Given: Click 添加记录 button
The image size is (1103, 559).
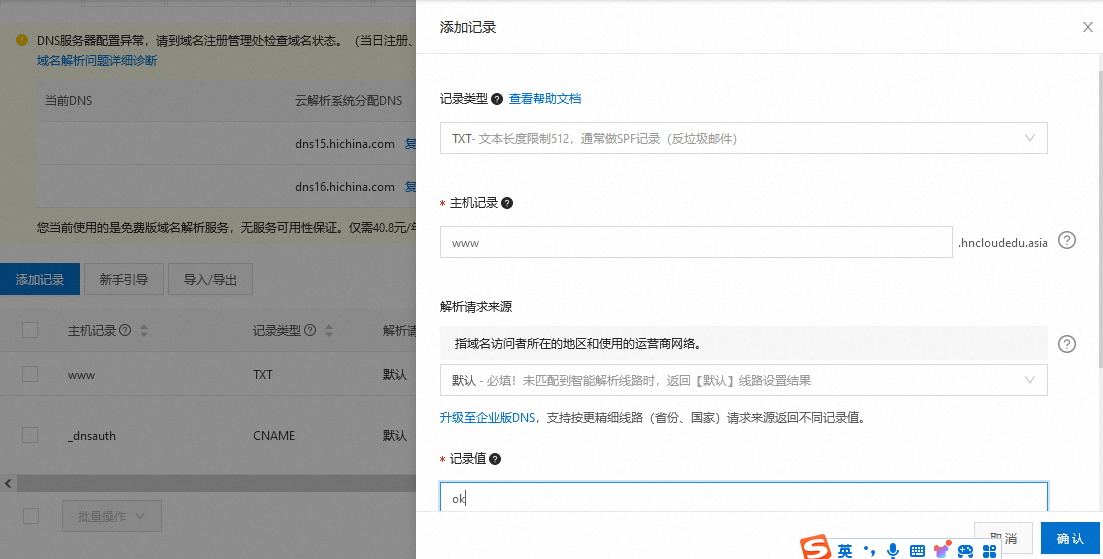Looking at the screenshot, I should click(x=40, y=279).
